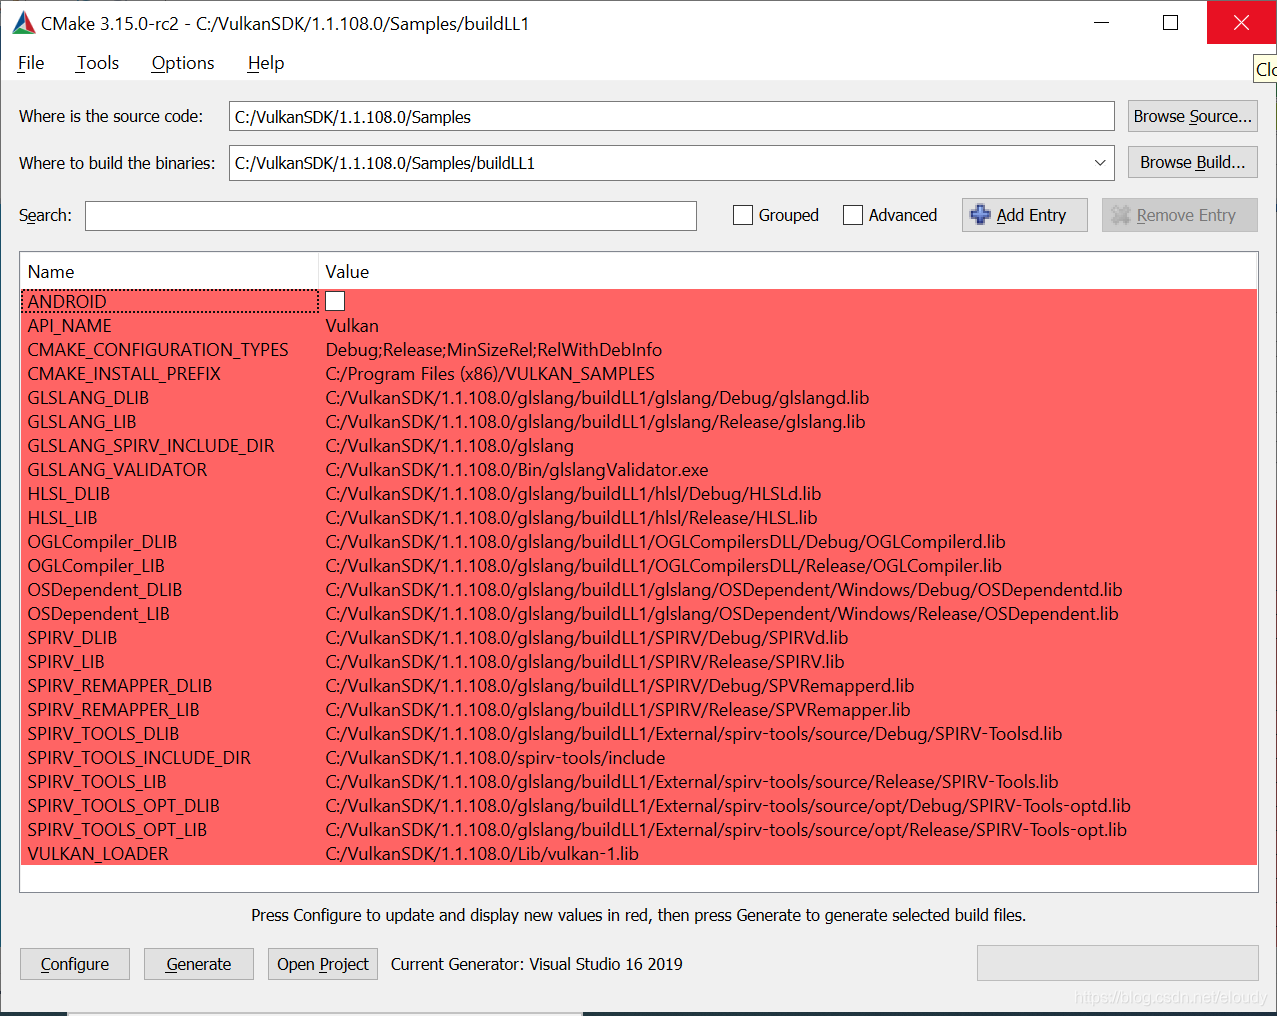Edit the SPIRV.lib release path value
1277x1016 pixels.
(585, 662)
